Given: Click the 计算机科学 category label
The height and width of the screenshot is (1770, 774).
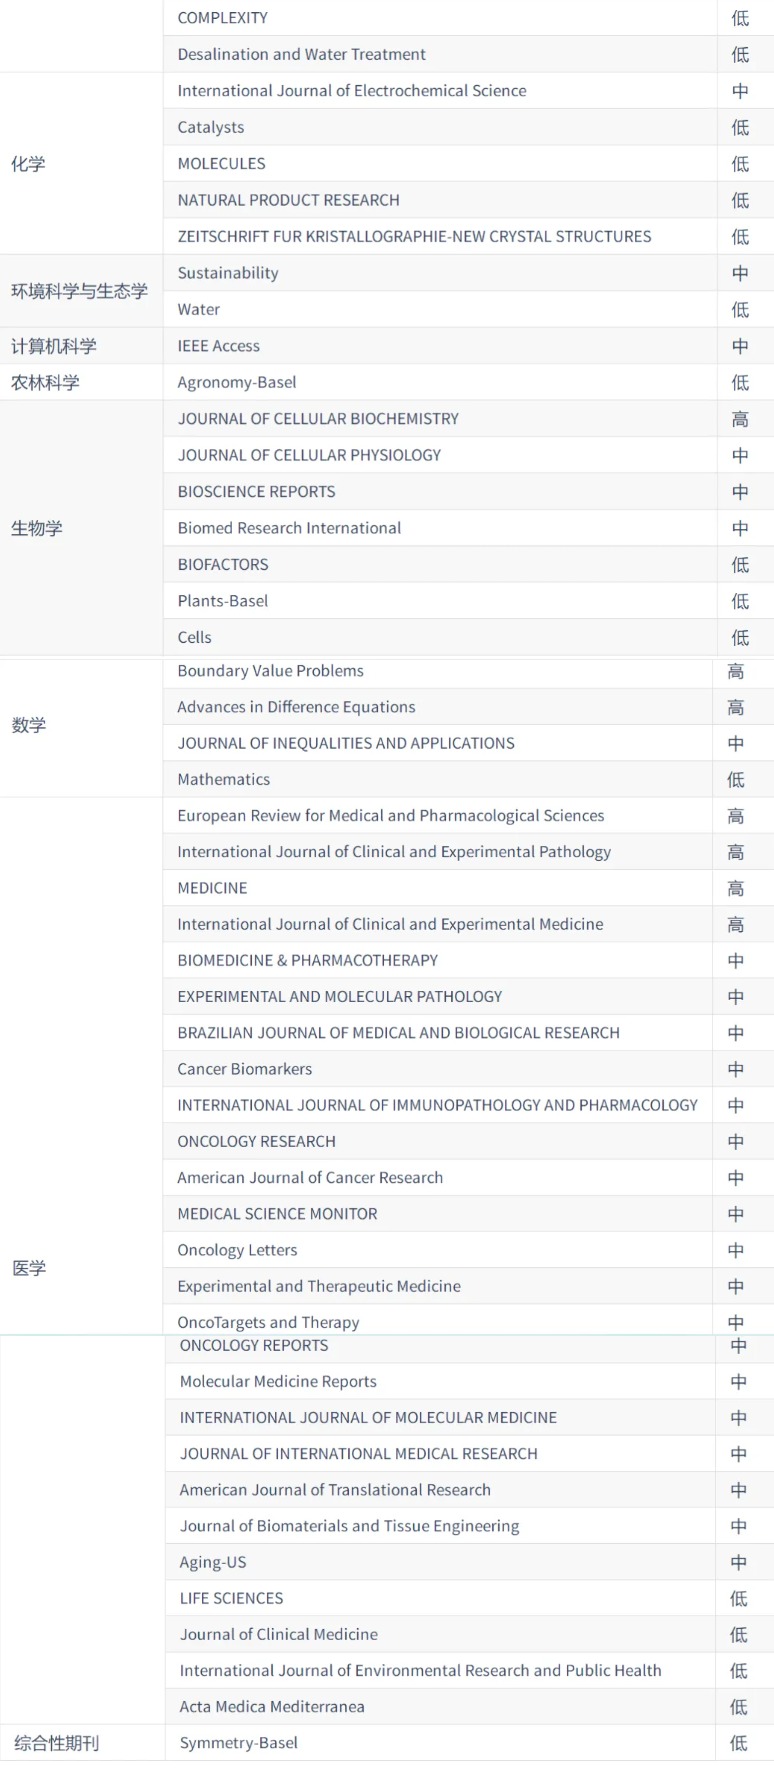Looking at the screenshot, I should coord(54,346).
